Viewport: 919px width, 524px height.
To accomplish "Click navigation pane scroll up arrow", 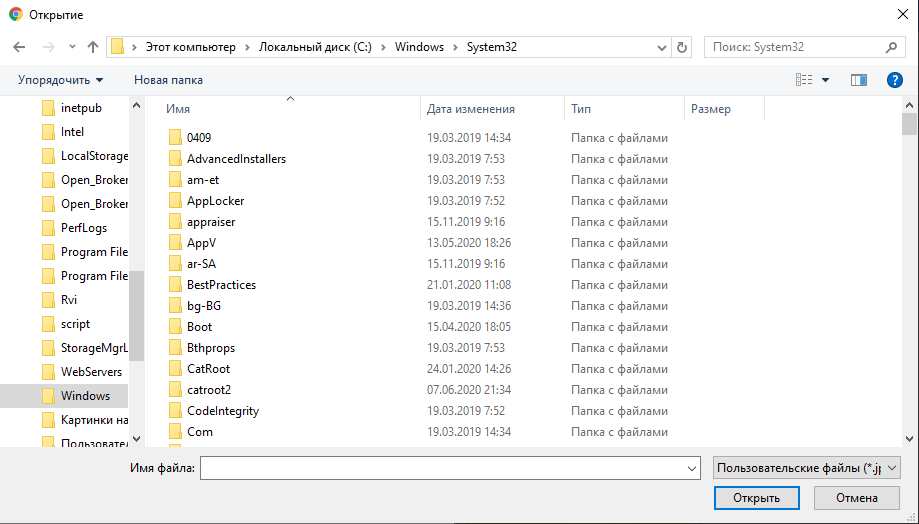I will tap(137, 106).
